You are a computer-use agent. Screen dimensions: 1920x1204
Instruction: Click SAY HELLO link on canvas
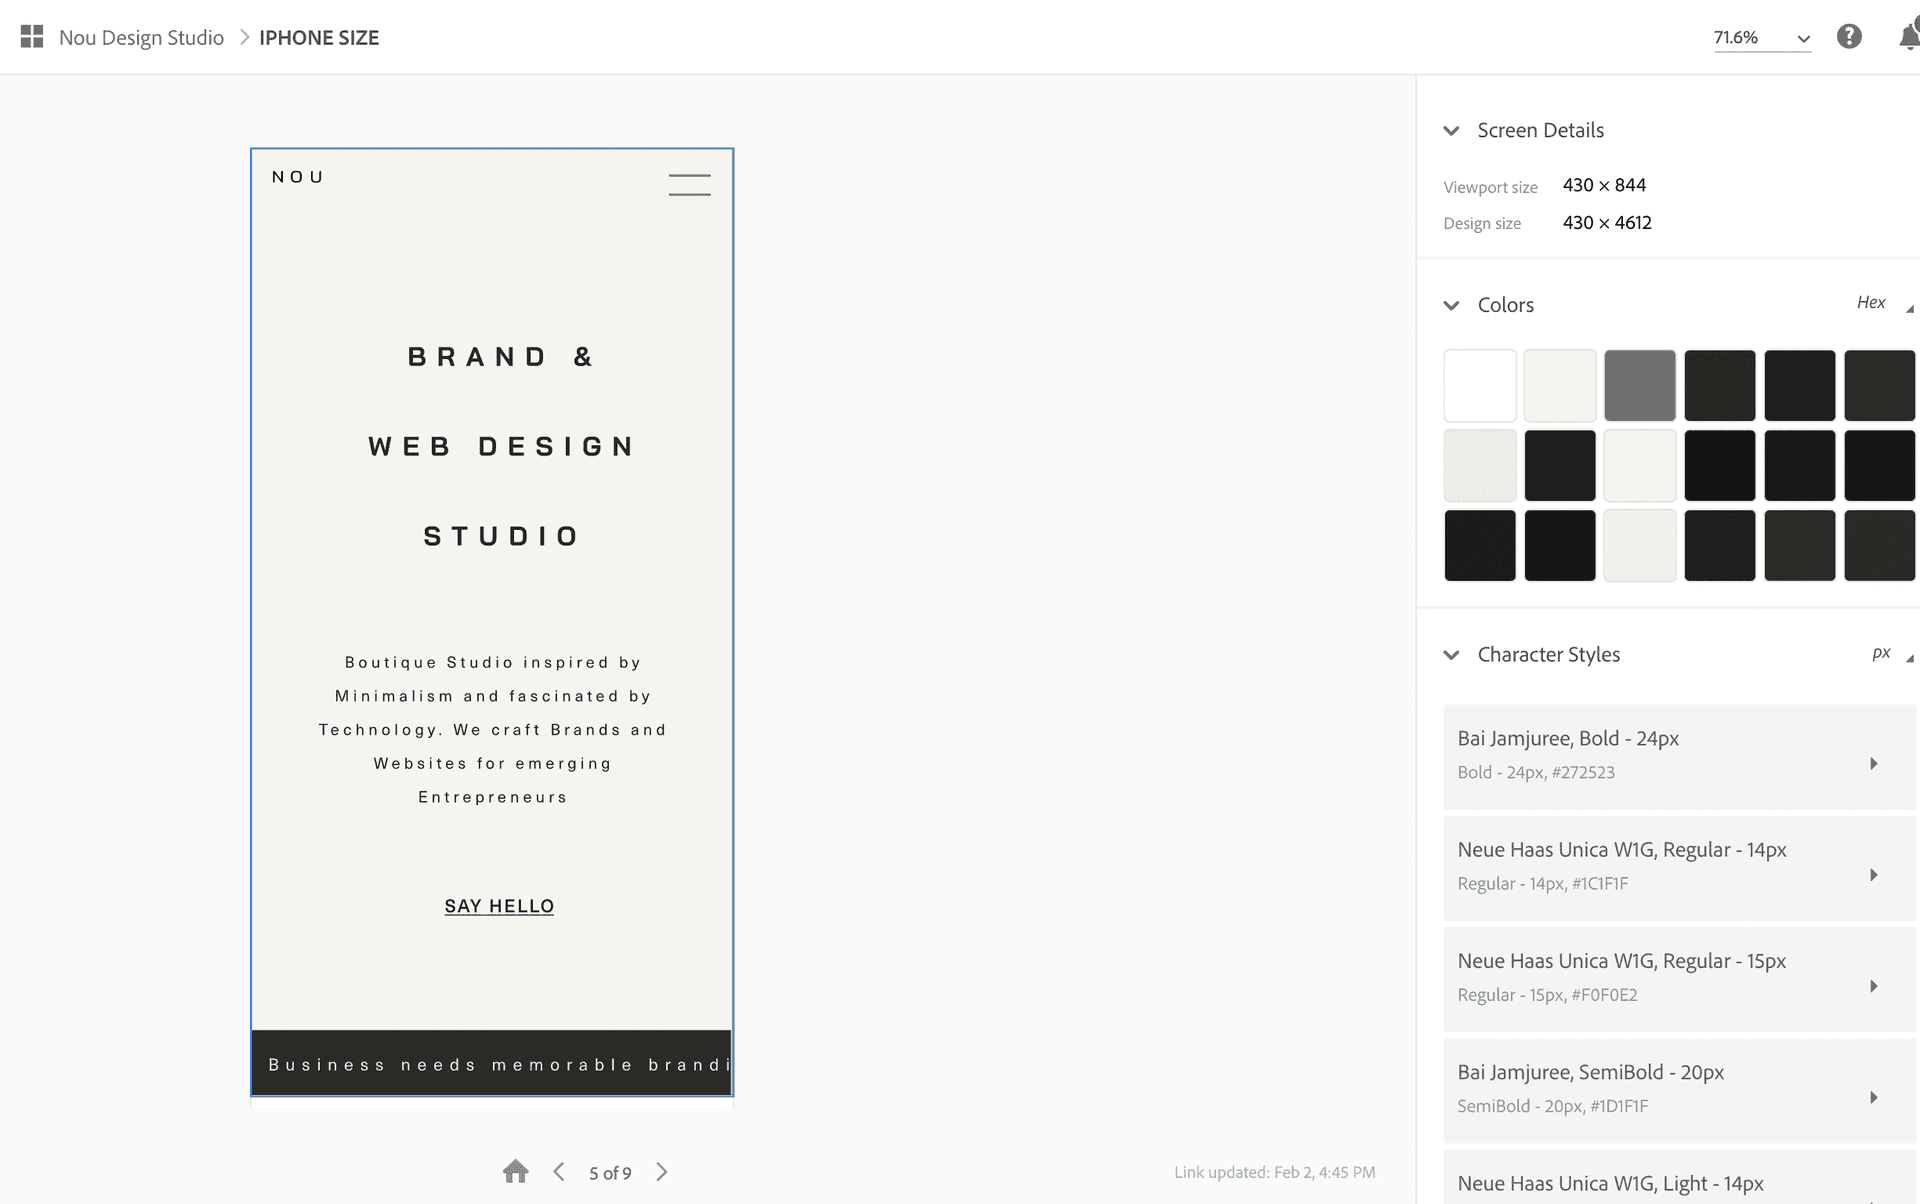click(499, 906)
